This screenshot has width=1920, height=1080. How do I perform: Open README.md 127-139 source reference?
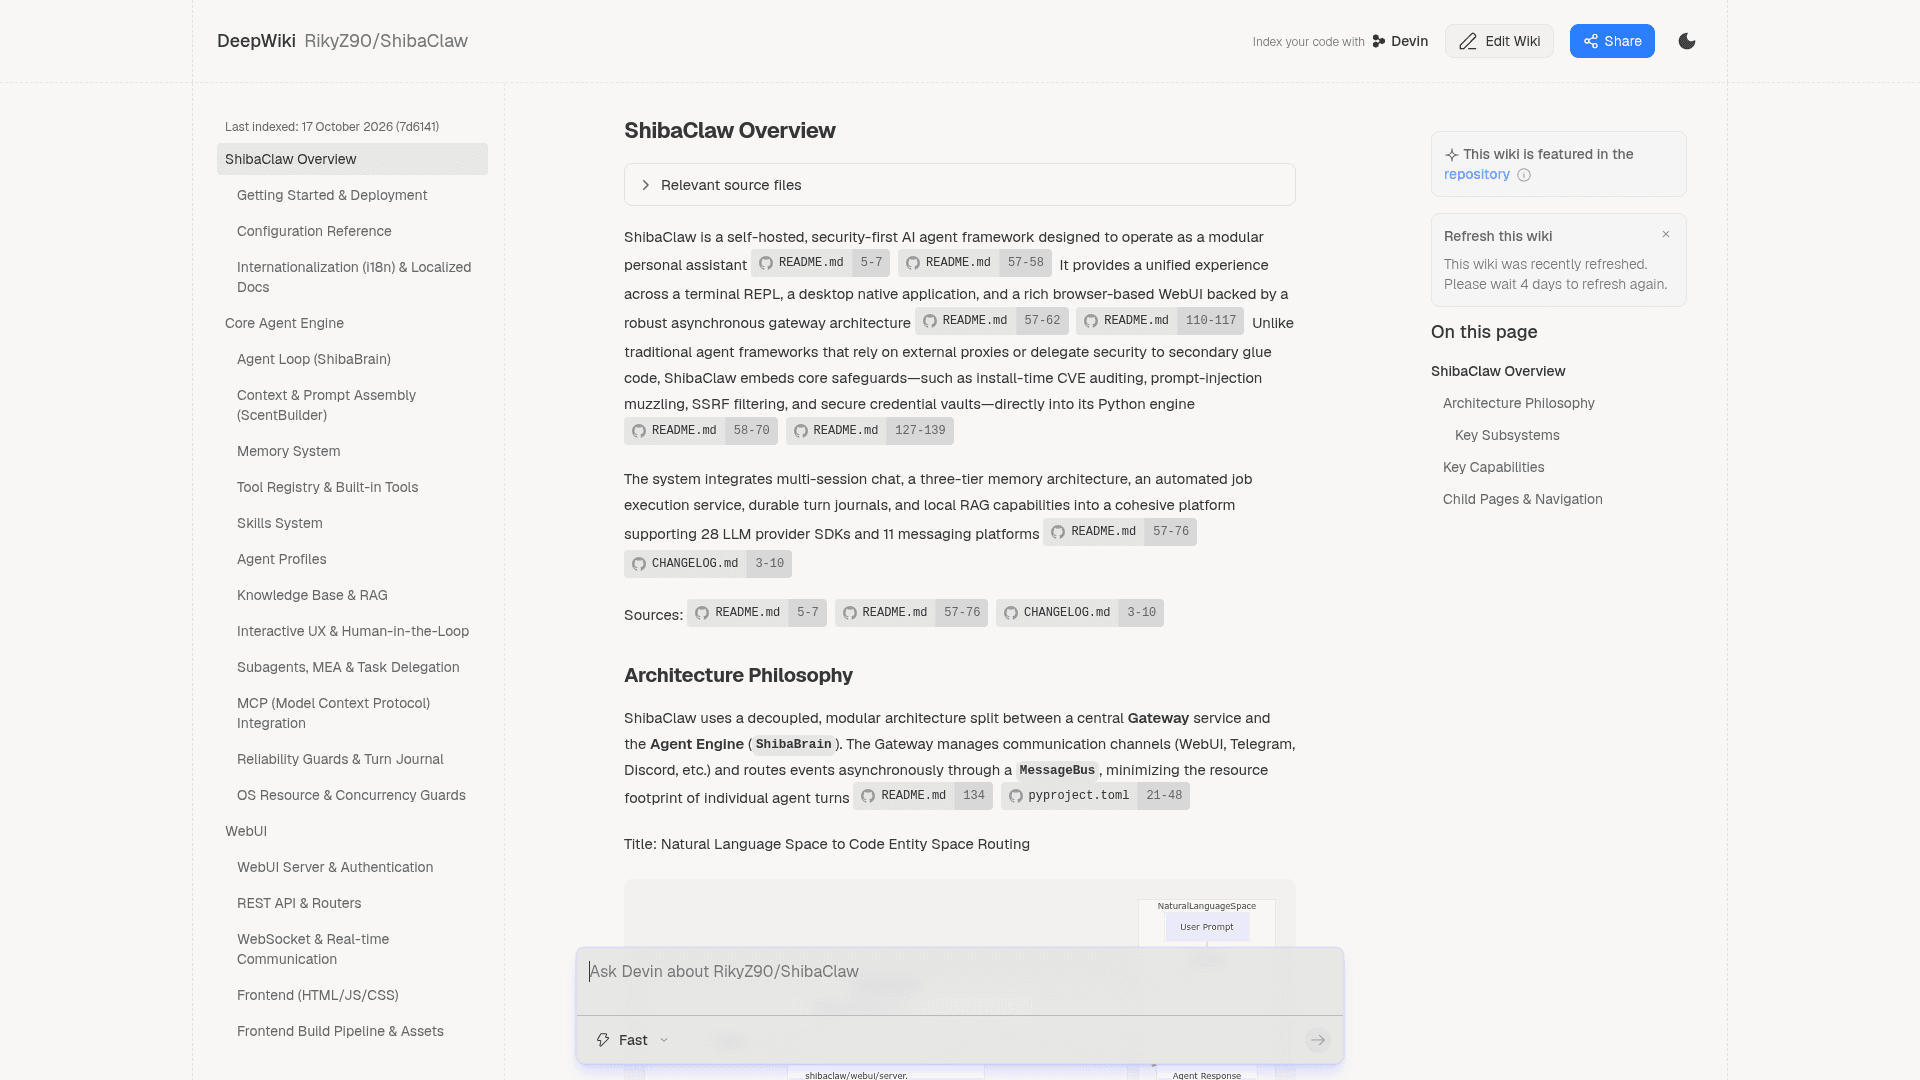pyautogui.click(x=870, y=431)
